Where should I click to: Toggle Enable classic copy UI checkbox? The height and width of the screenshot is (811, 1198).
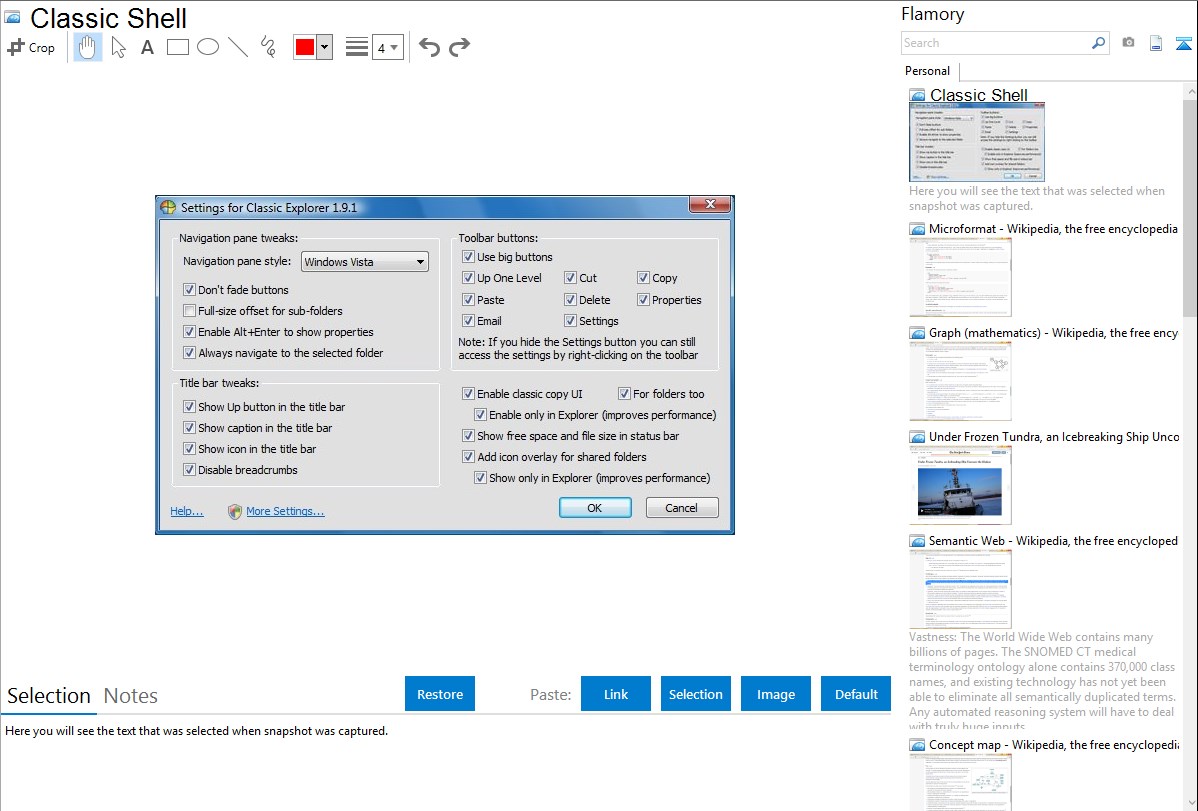pyautogui.click(x=468, y=394)
